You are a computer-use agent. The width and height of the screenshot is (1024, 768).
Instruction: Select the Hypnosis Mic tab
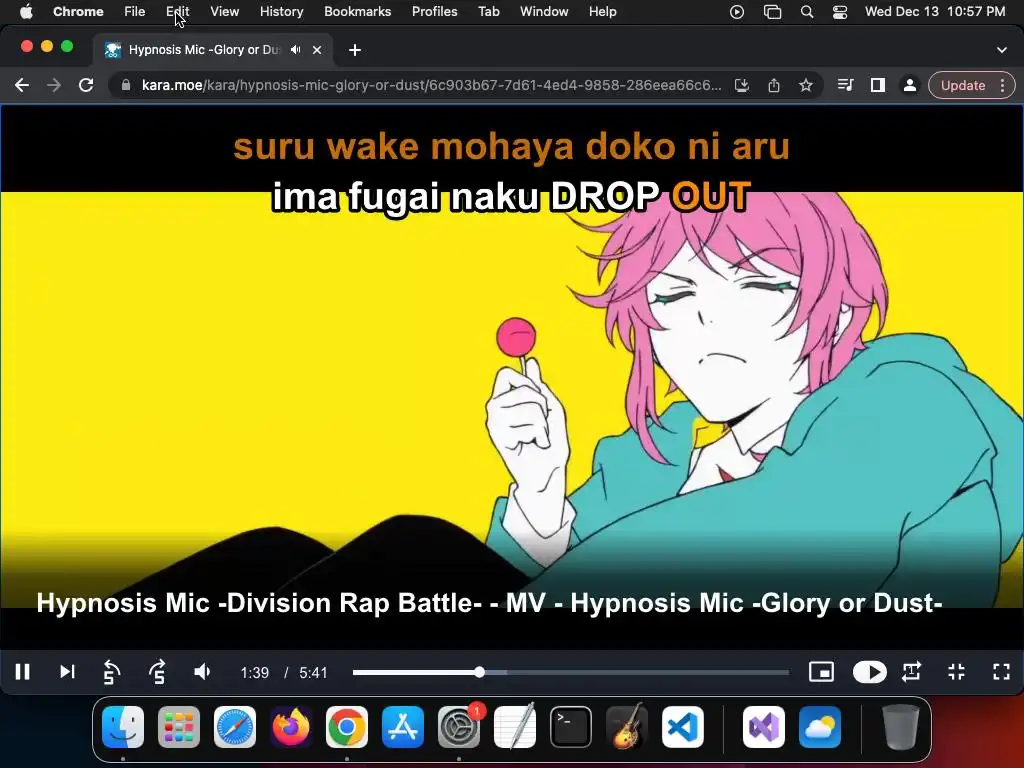click(x=204, y=50)
